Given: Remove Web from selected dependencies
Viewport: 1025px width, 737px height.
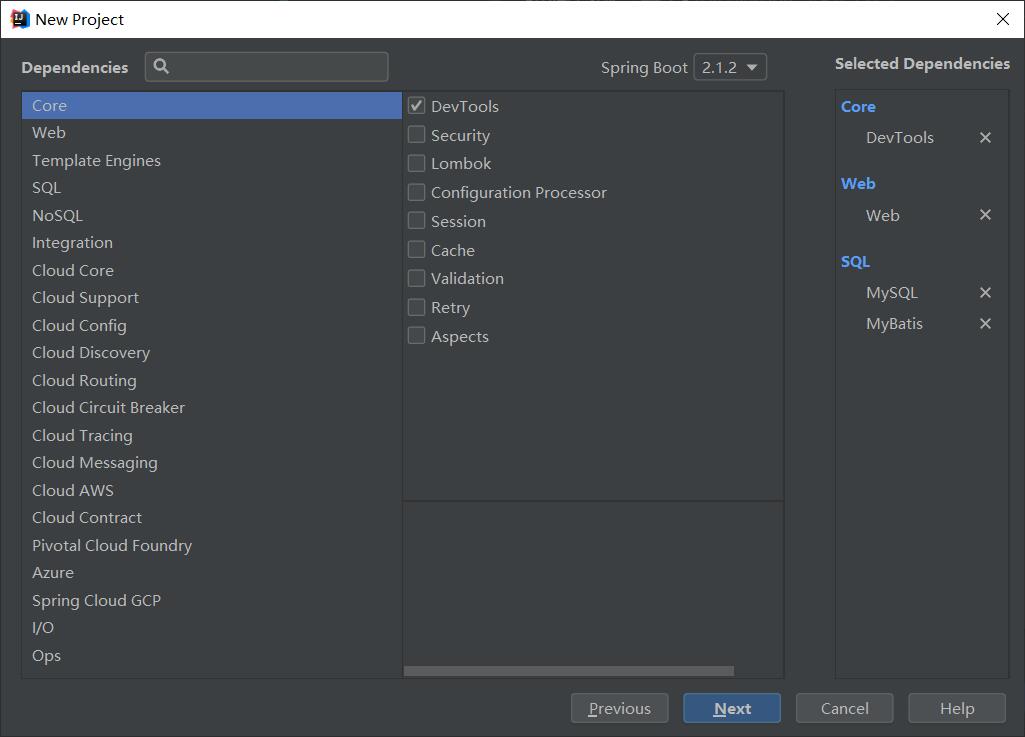Looking at the screenshot, I should (985, 215).
